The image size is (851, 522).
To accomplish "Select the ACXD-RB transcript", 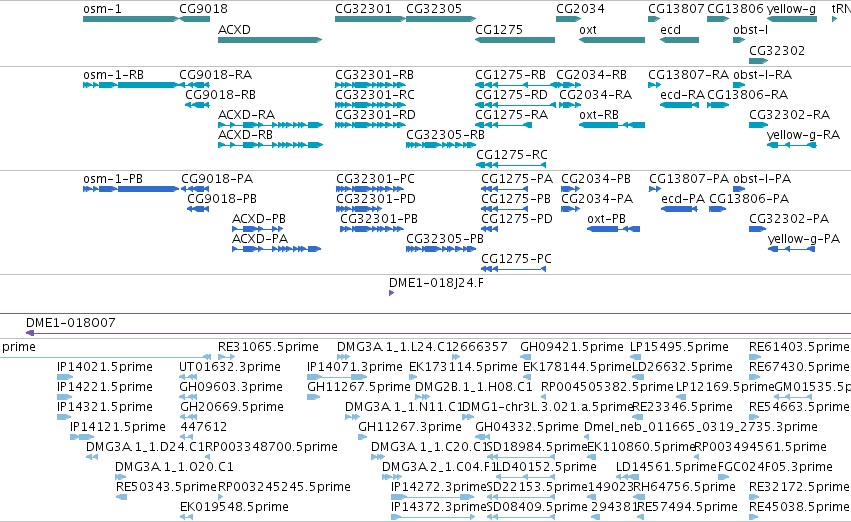I will [270, 145].
